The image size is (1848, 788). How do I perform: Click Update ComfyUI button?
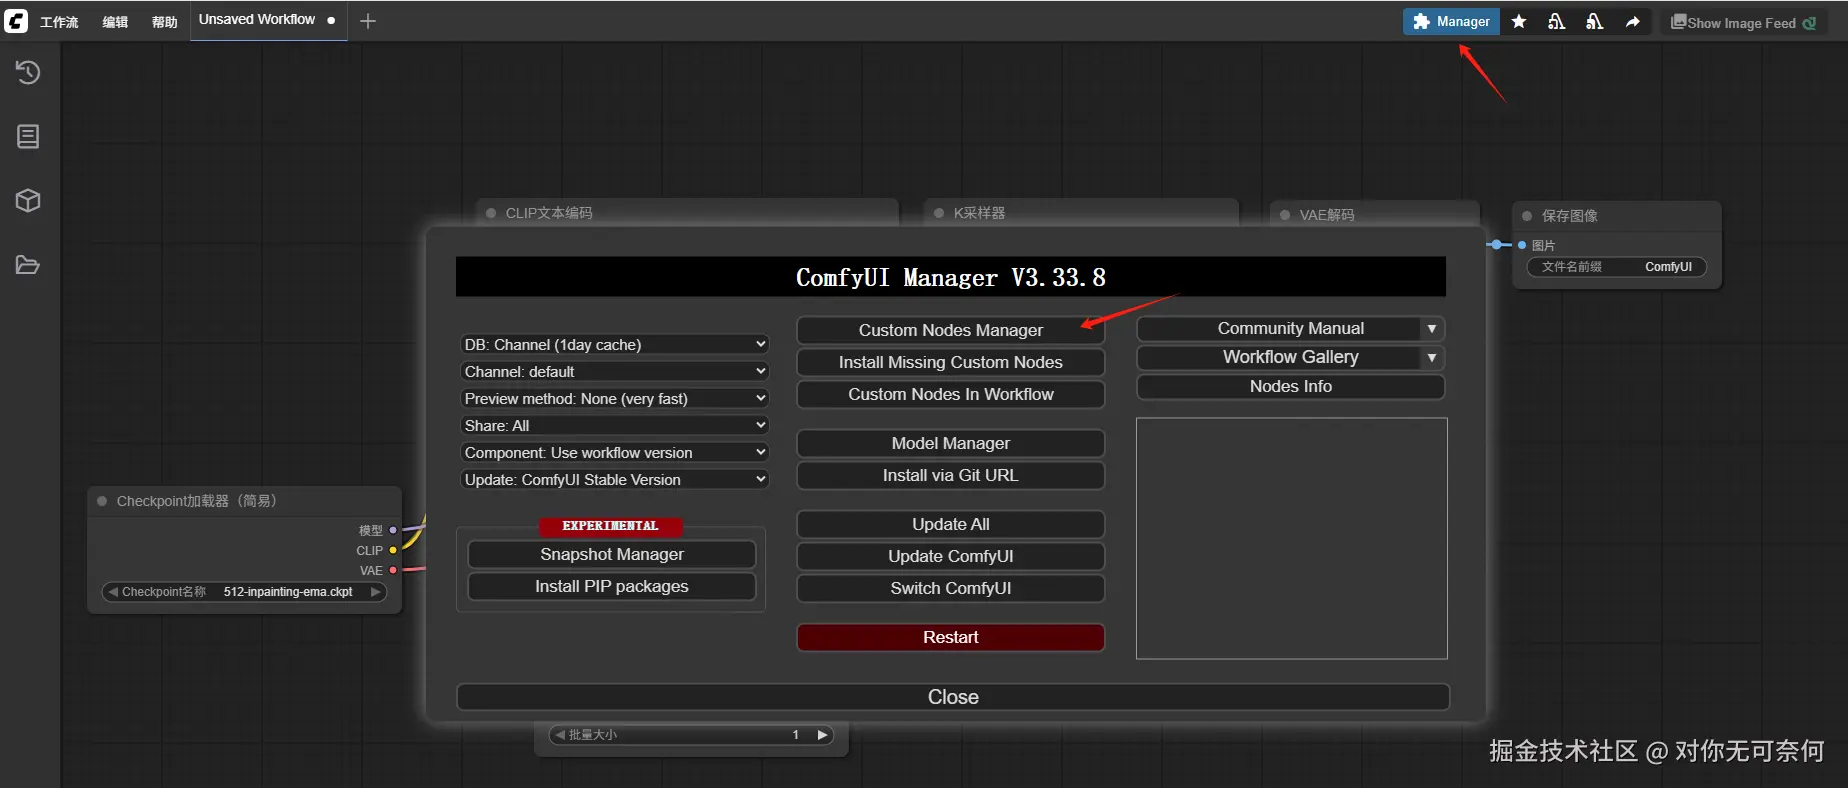(950, 556)
